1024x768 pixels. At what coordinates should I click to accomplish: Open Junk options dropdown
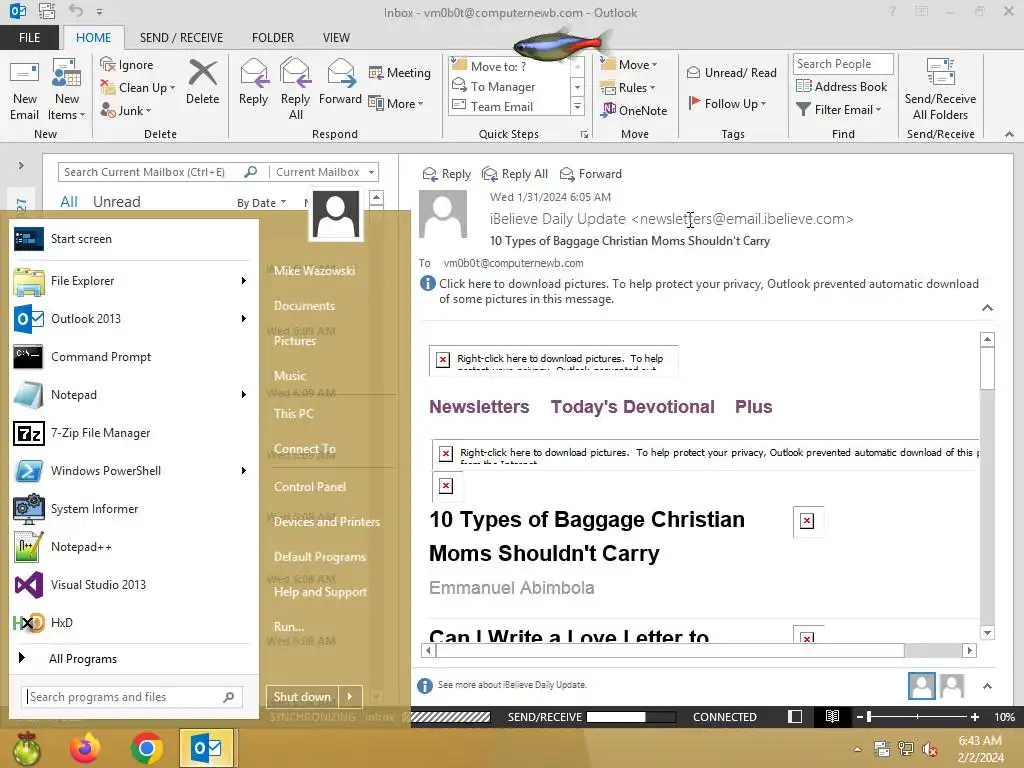(125, 110)
